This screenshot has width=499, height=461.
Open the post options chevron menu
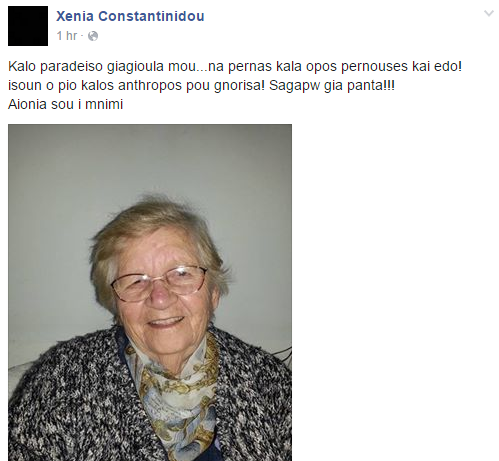click(489, 13)
